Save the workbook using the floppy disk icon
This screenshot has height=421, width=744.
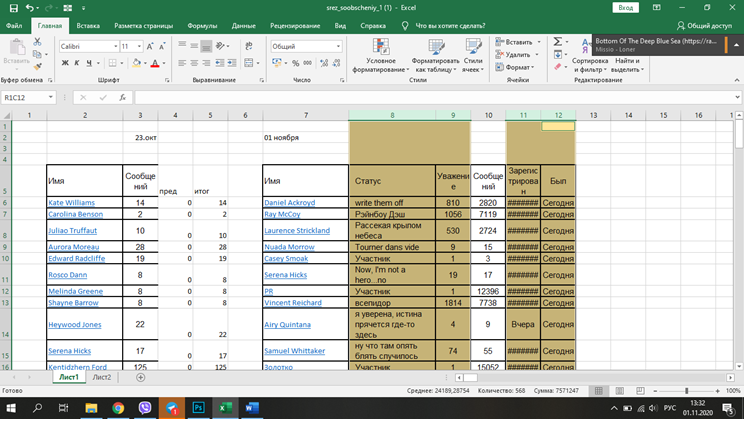(x=14, y=8)
